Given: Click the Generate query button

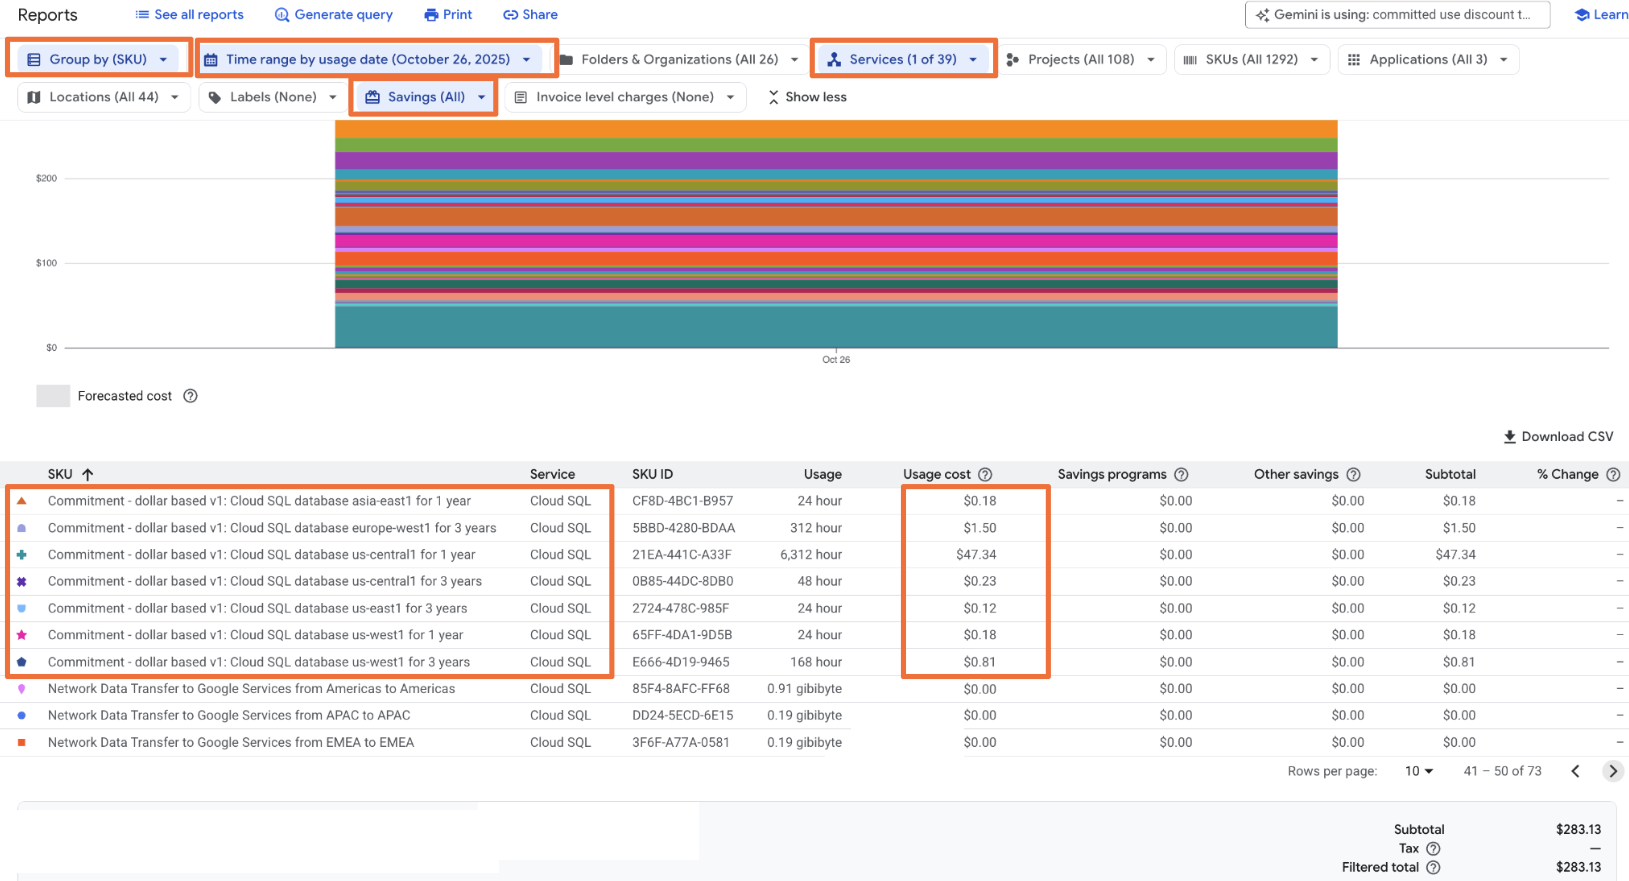Looking at the screenshot, I should click(x=334, y=15).
